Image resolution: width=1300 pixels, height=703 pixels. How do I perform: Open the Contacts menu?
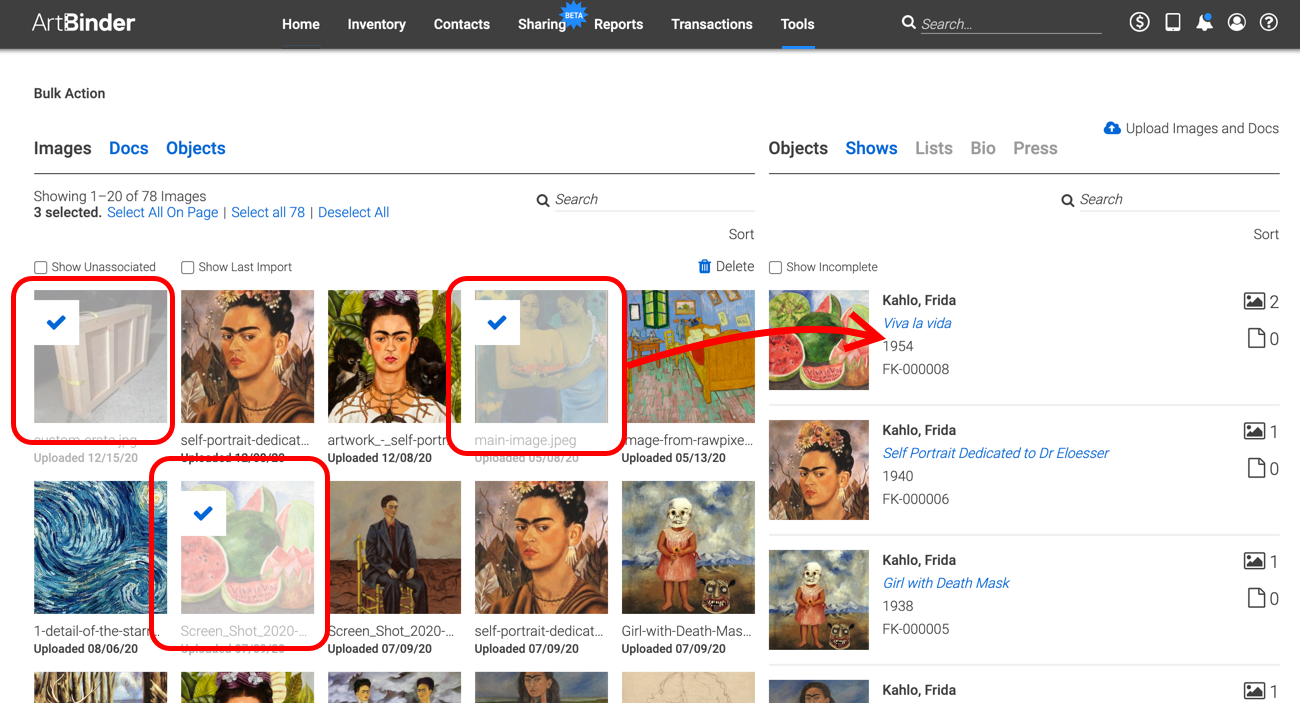(x=462, y=24)
